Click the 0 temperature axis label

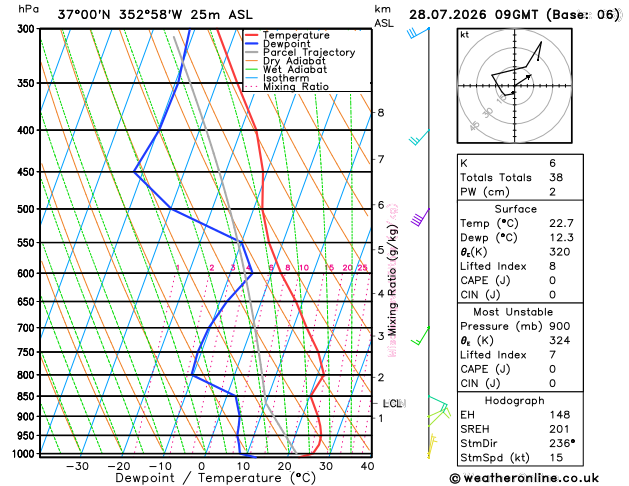point(201,466)
